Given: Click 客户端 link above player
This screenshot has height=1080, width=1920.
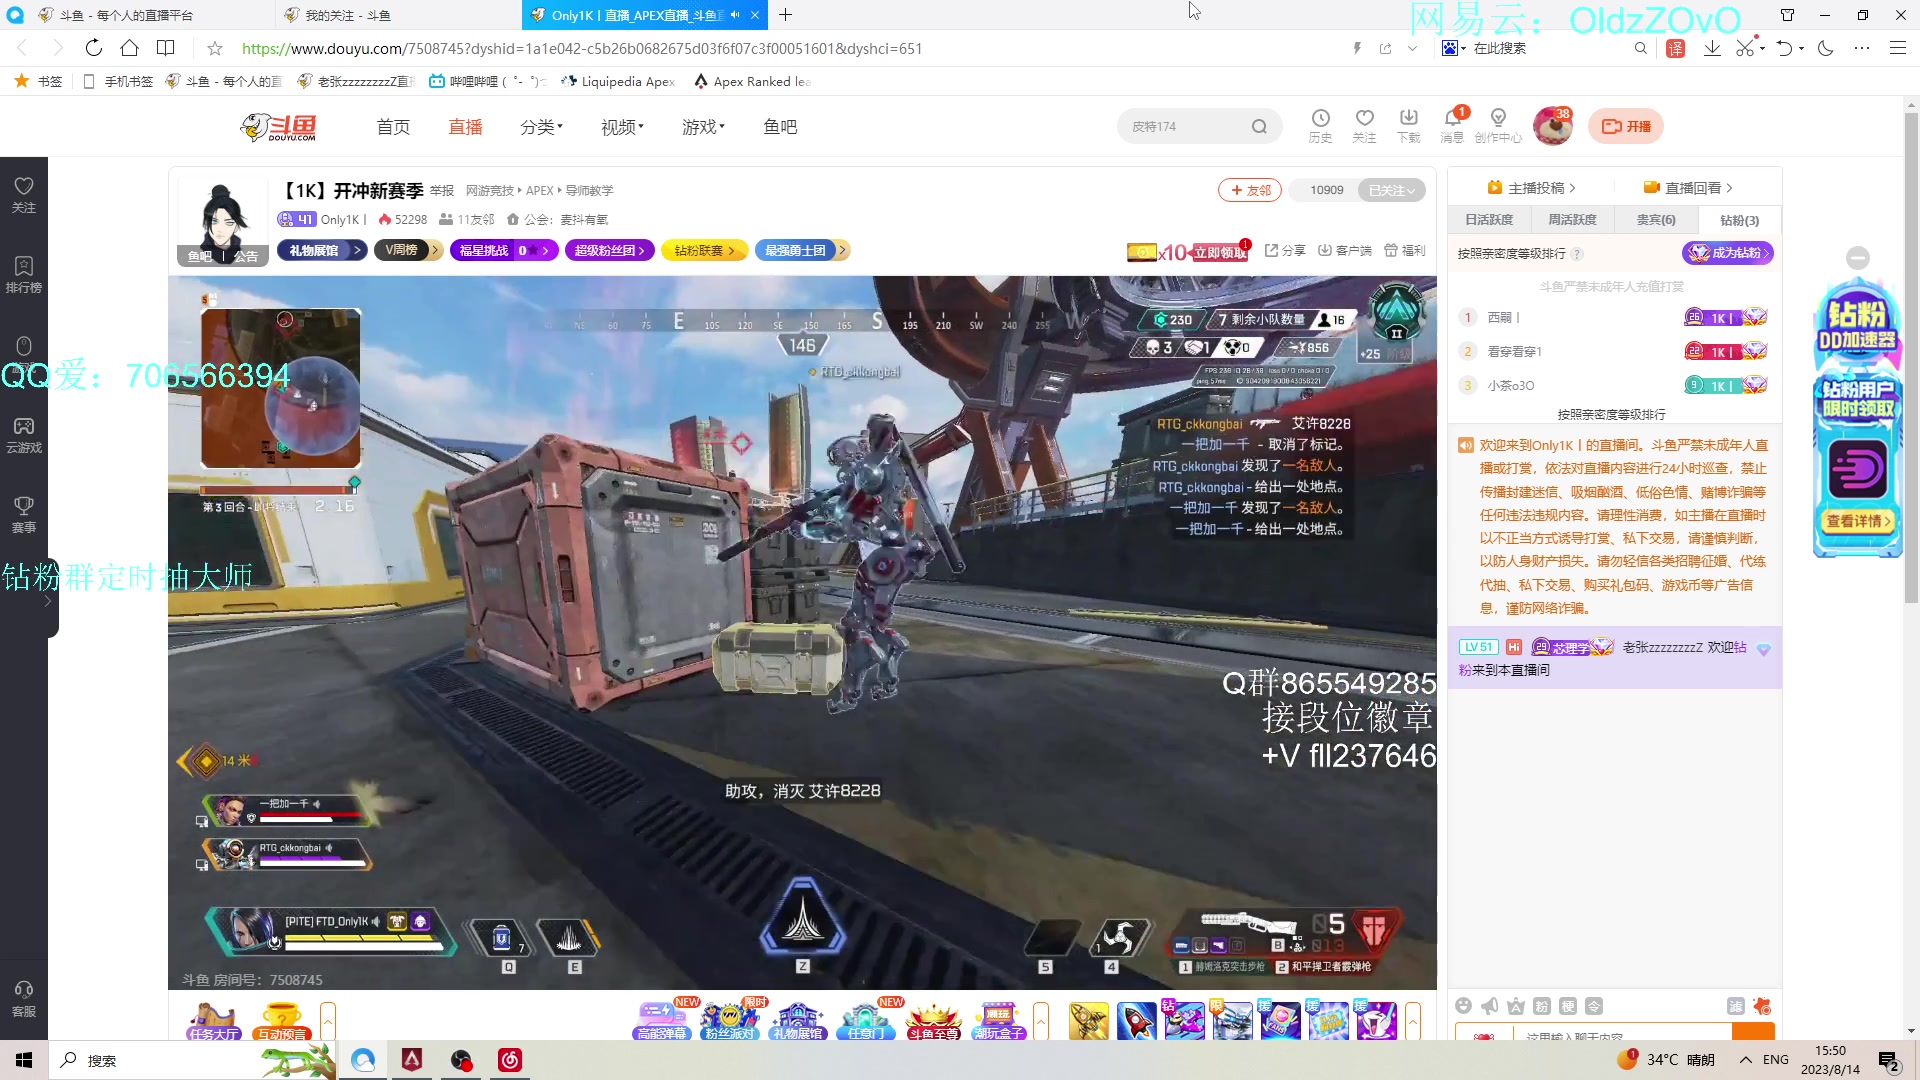Looking at the screenshot, I should point(1345,250).
